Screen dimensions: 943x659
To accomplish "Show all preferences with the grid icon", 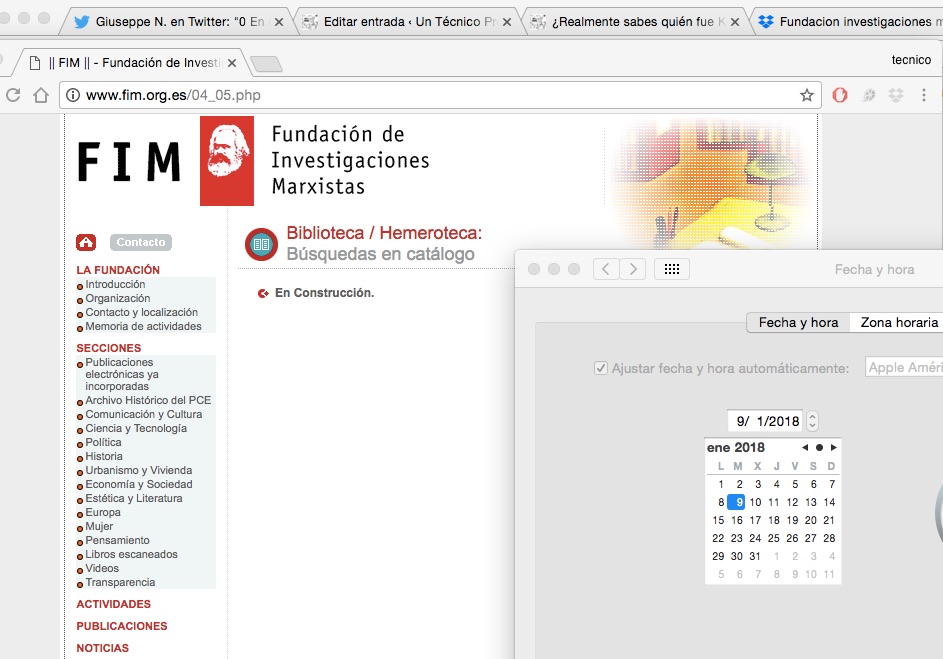I will point(672,269).
